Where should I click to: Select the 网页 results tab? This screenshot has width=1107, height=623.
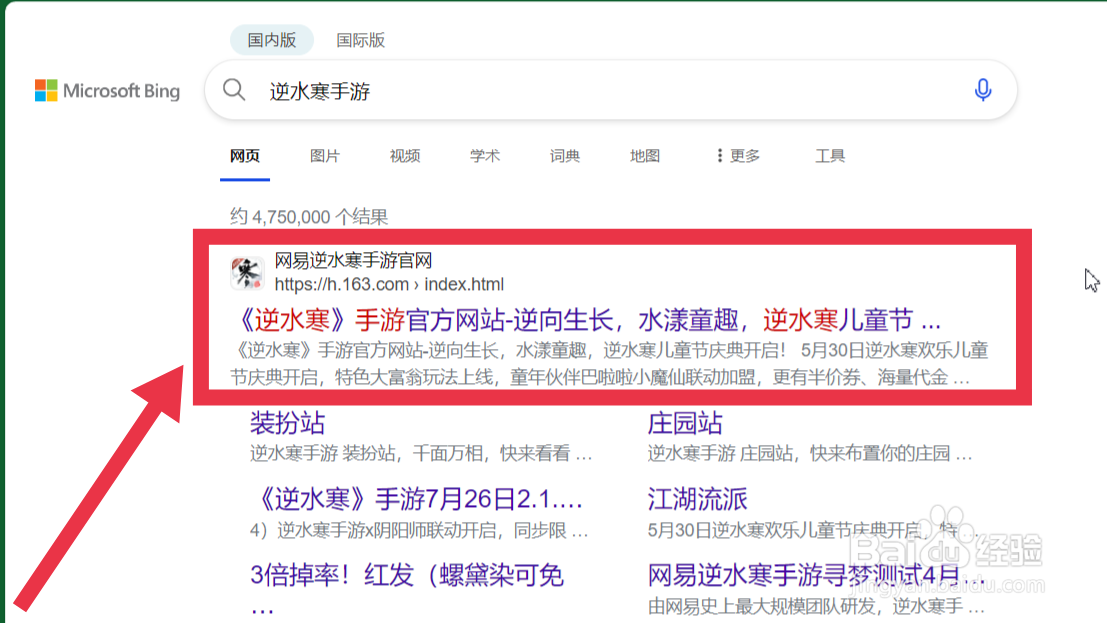click(245, 155)
